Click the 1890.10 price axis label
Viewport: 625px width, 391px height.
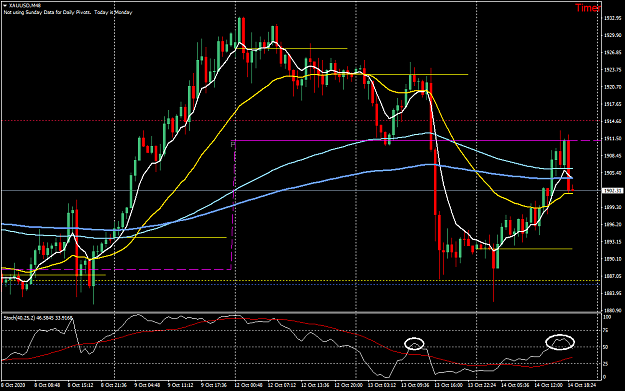tap(613, 259)
